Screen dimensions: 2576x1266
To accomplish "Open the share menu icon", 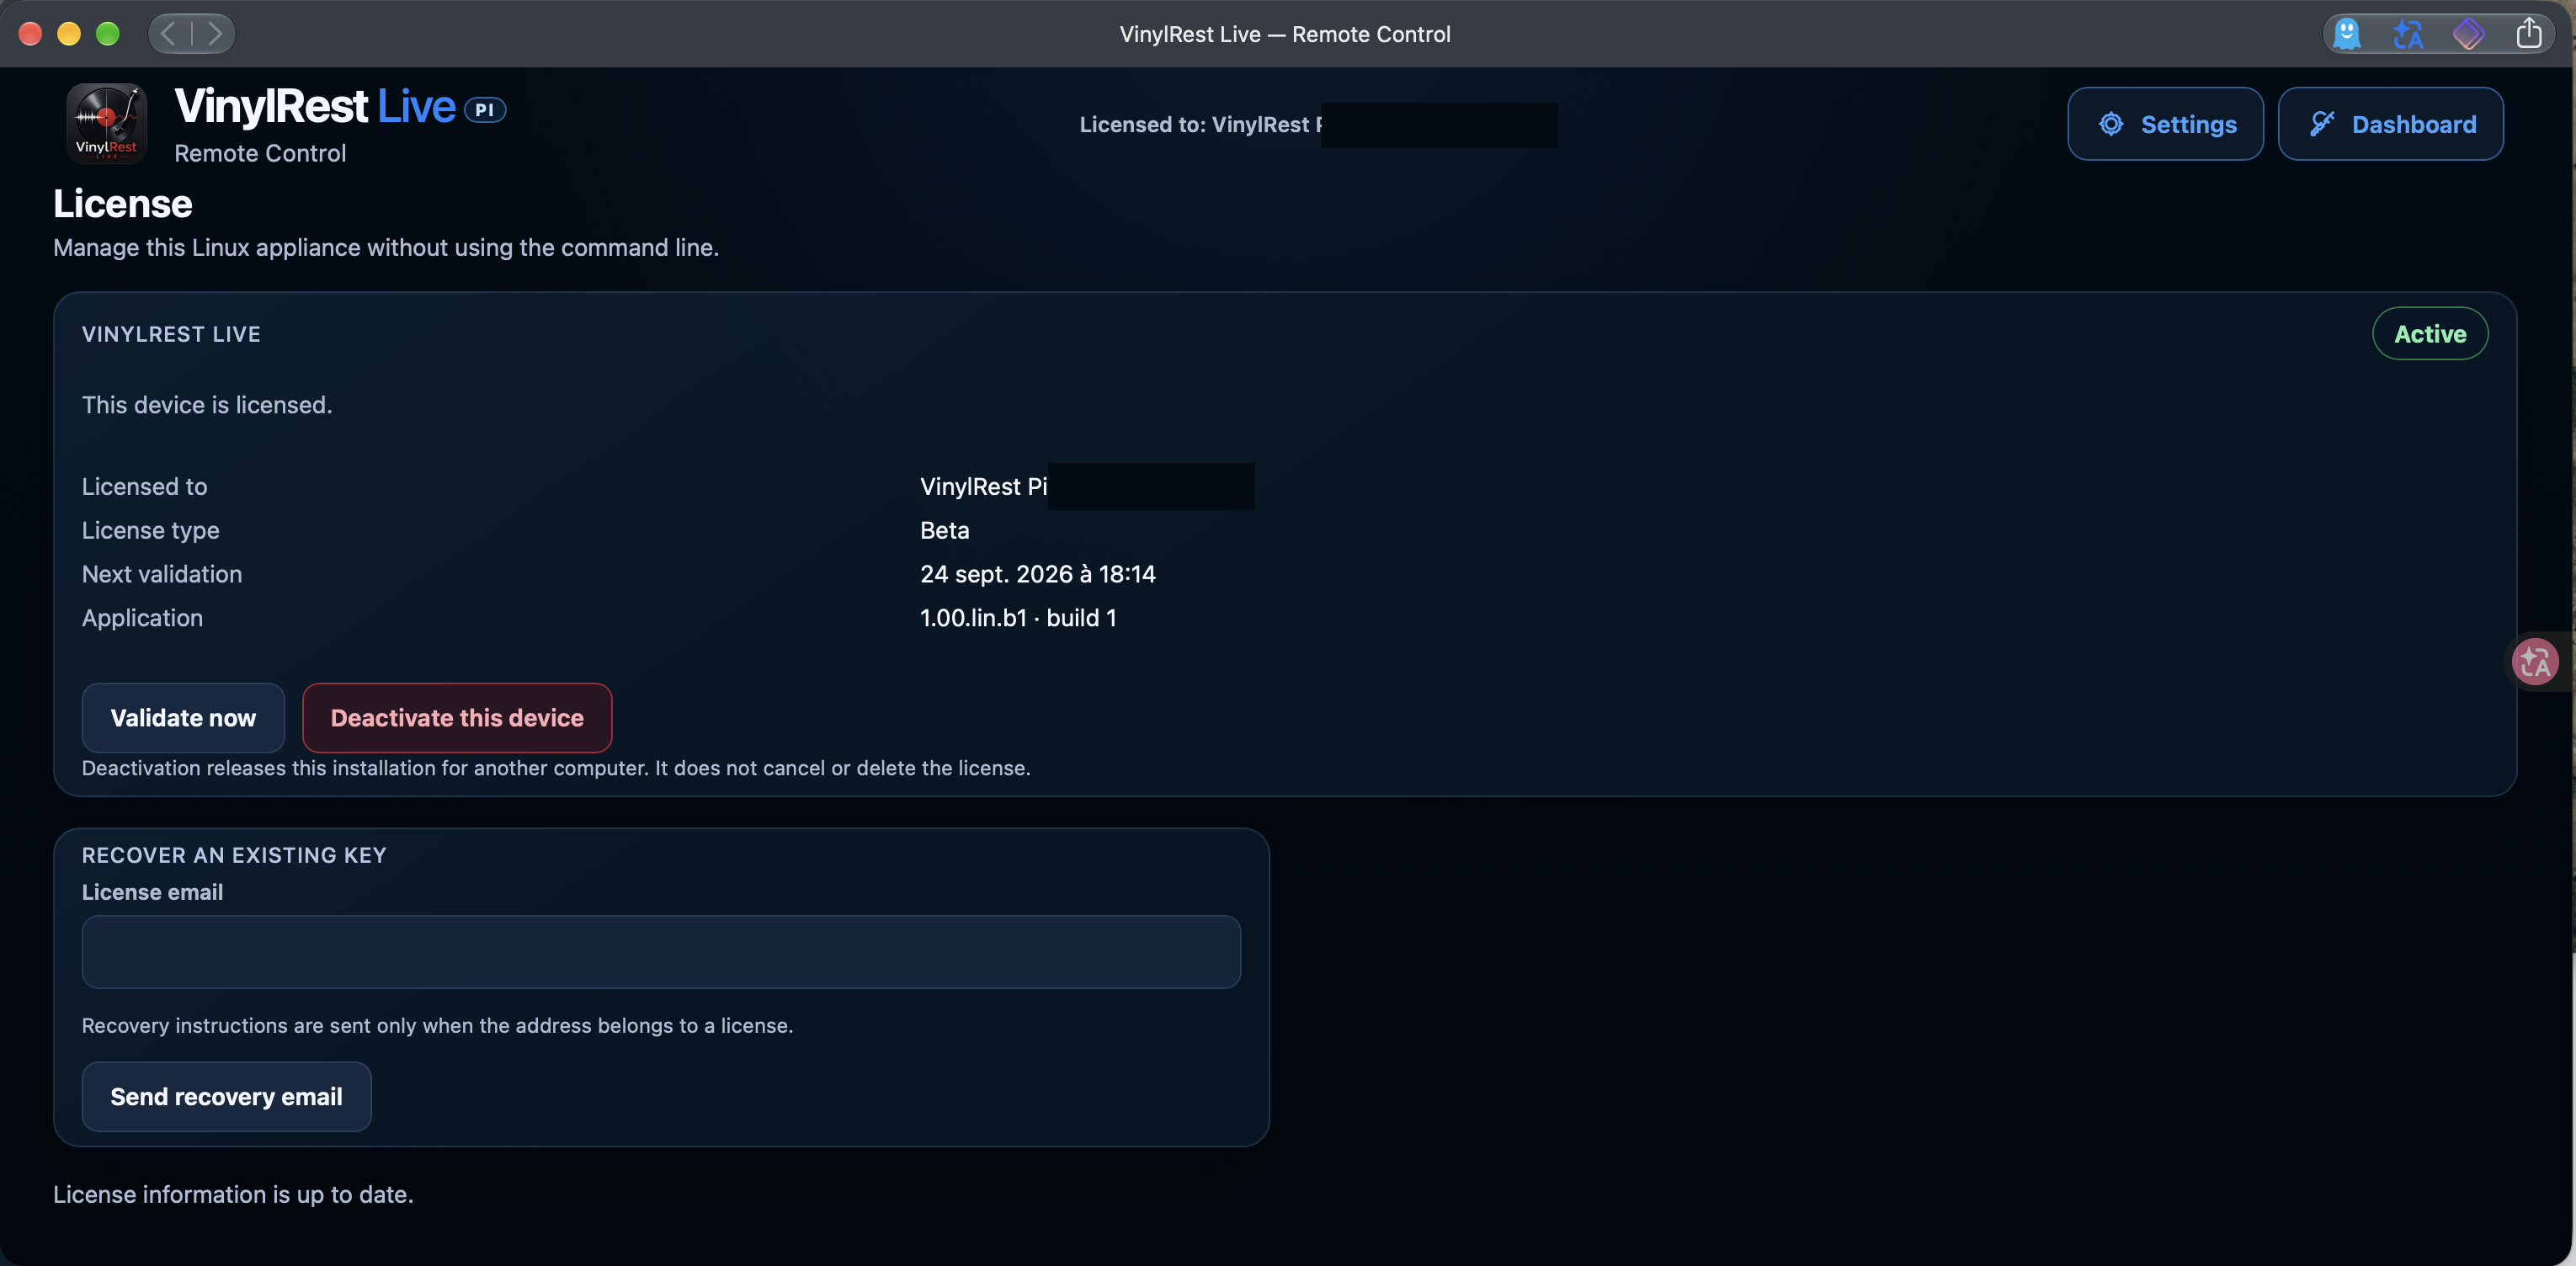I will [x=2529, y=33].
